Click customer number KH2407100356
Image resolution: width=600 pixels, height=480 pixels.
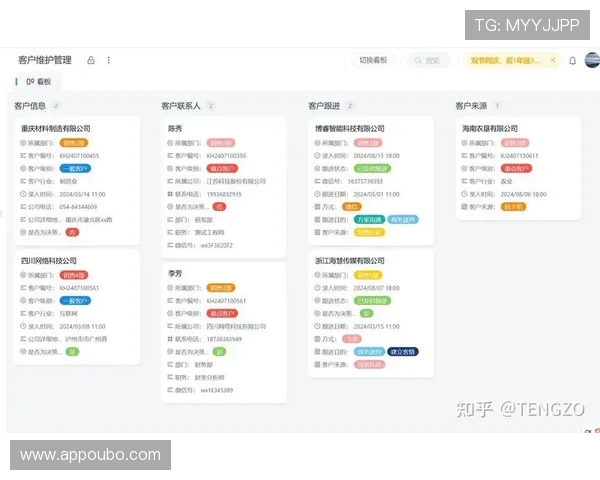[x=226, y=156]
